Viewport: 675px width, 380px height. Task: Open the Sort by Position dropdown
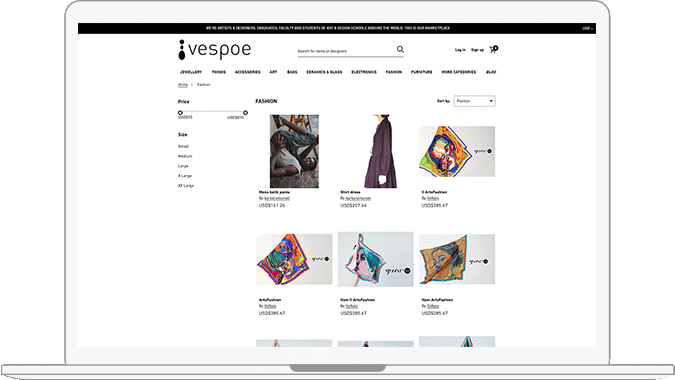pyautogui.click(x=474, y=101)
